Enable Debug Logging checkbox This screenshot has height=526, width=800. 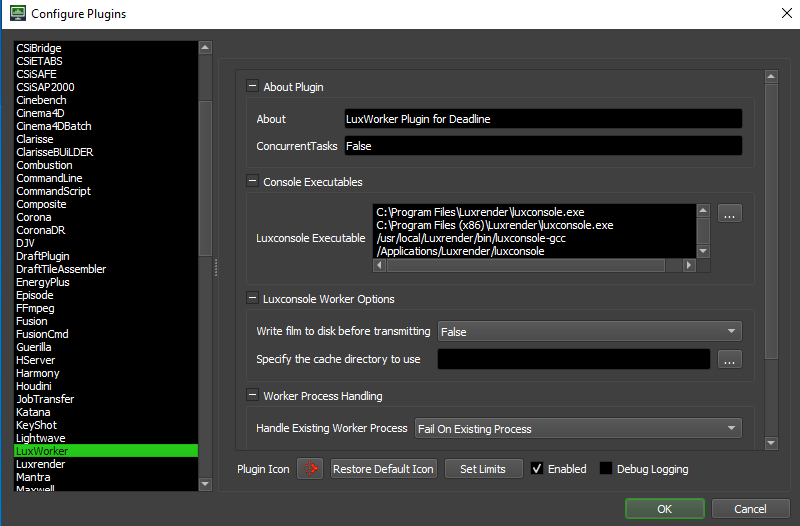point(606,469)
